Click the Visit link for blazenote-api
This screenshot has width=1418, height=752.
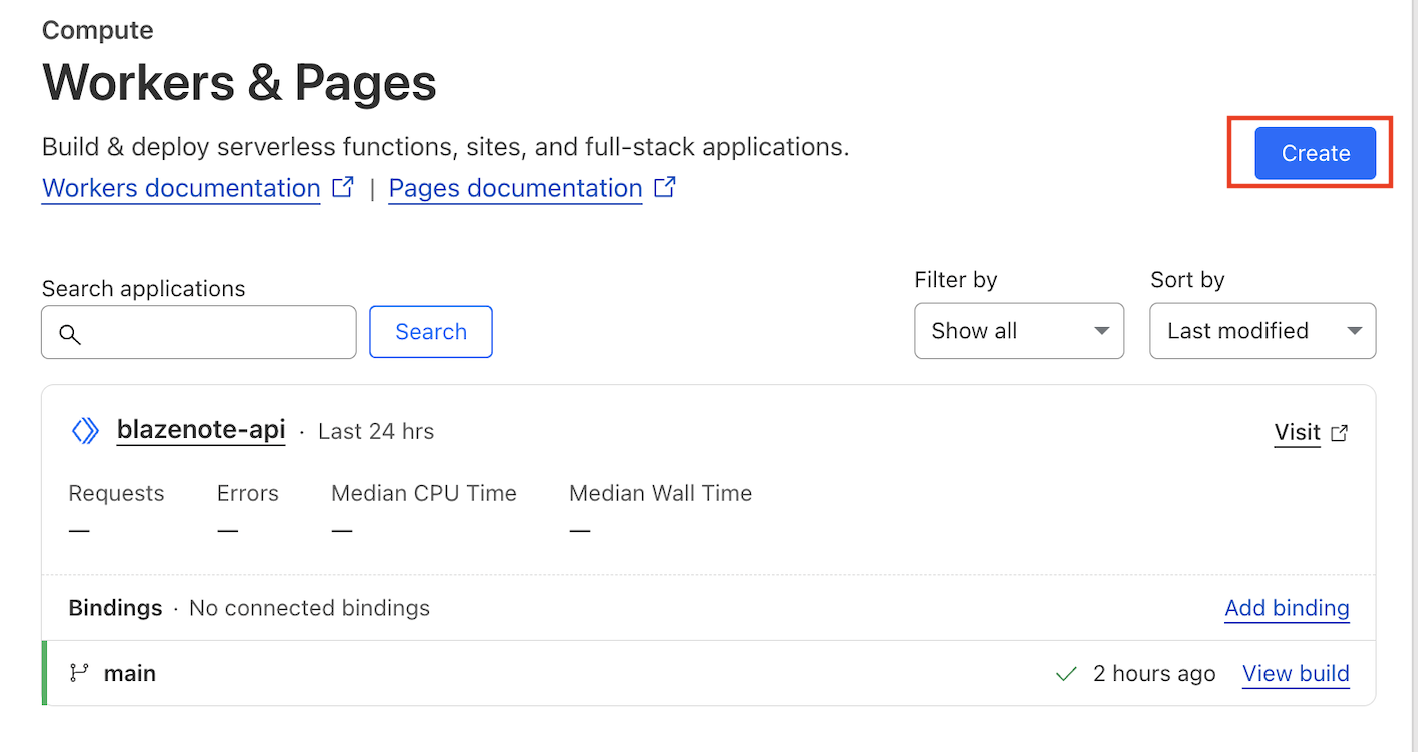click(1297, 432)
